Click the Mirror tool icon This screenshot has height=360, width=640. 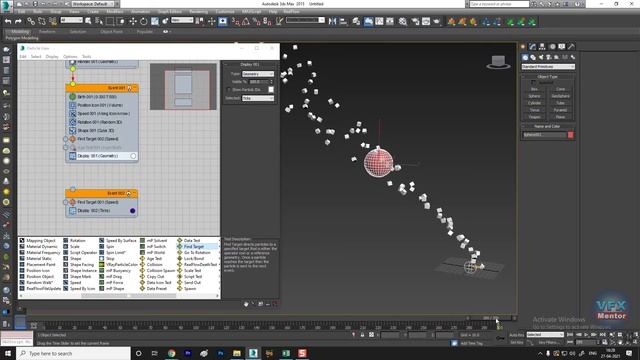tap(332, 21)
